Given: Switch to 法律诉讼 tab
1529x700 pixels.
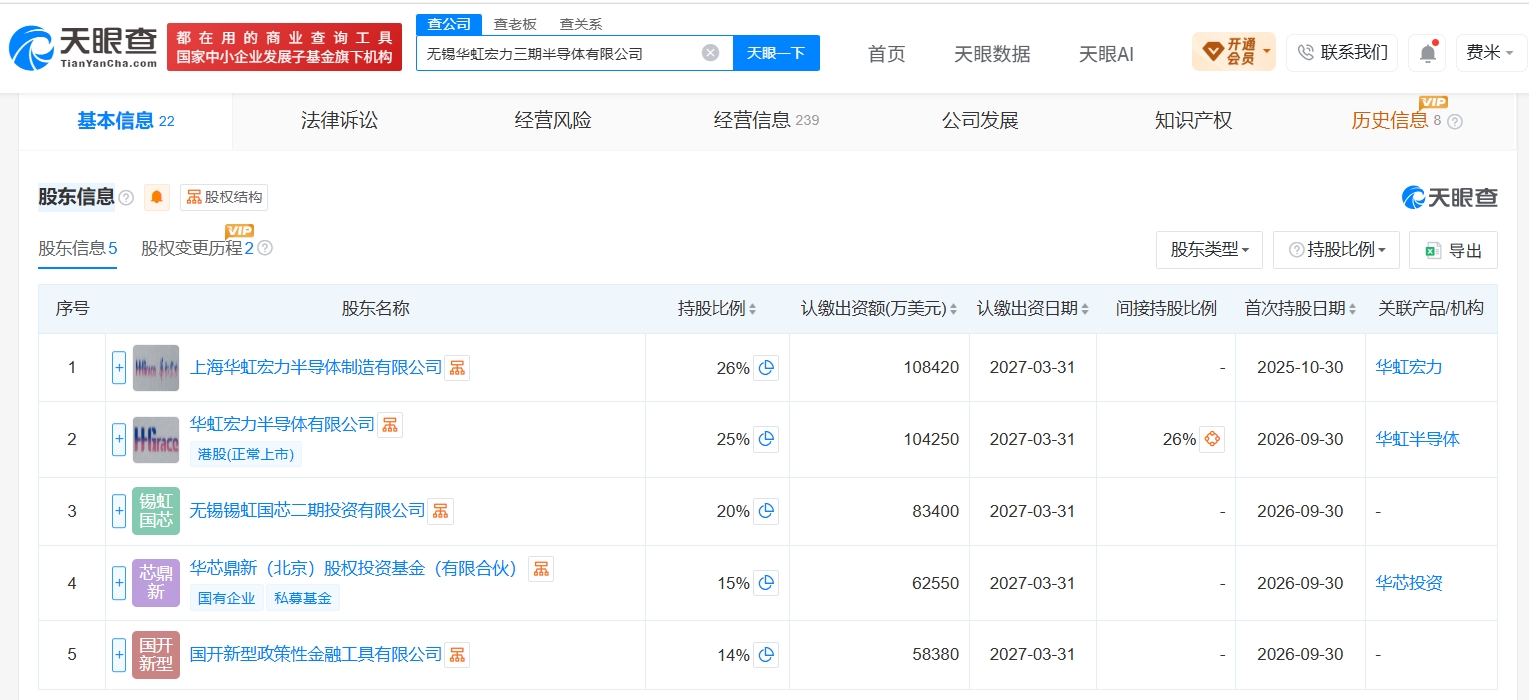Looking at the screenshot, I should click(340, 121).
